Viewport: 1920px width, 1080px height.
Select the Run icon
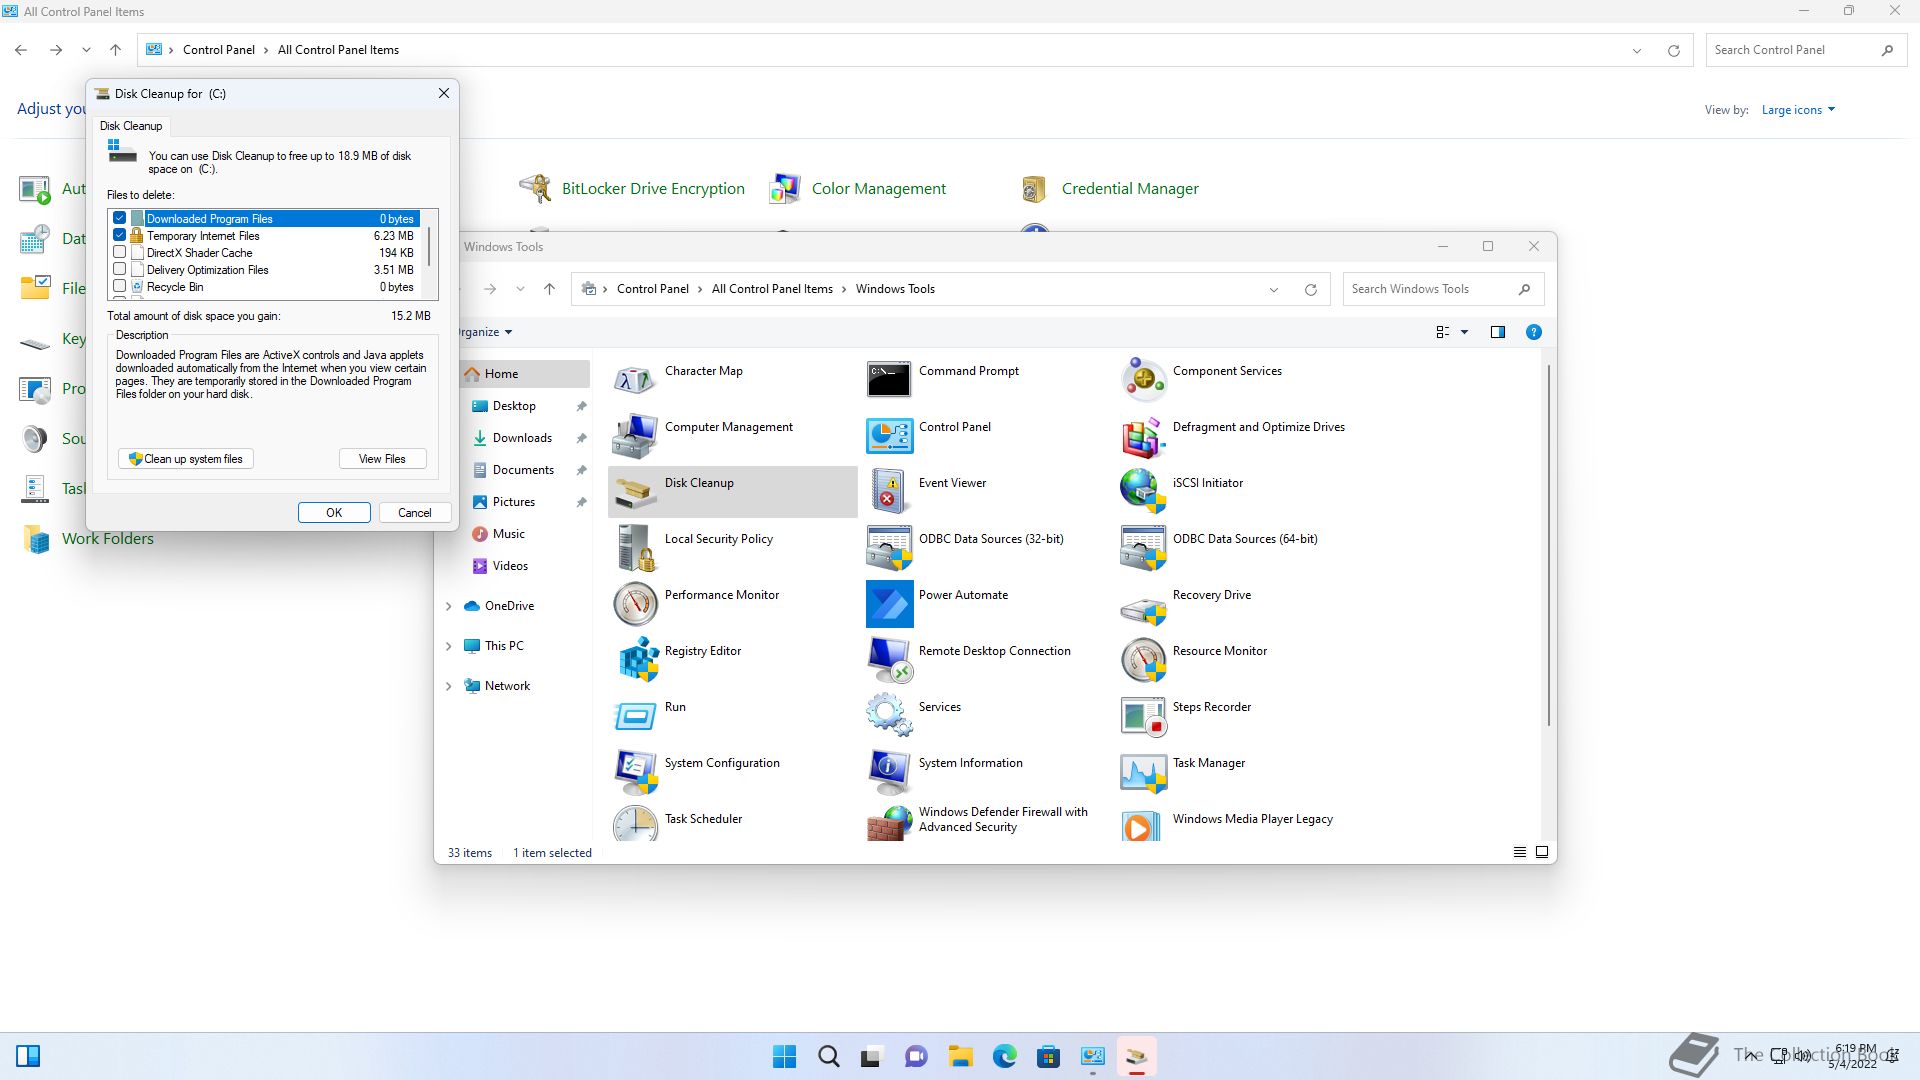635,716
